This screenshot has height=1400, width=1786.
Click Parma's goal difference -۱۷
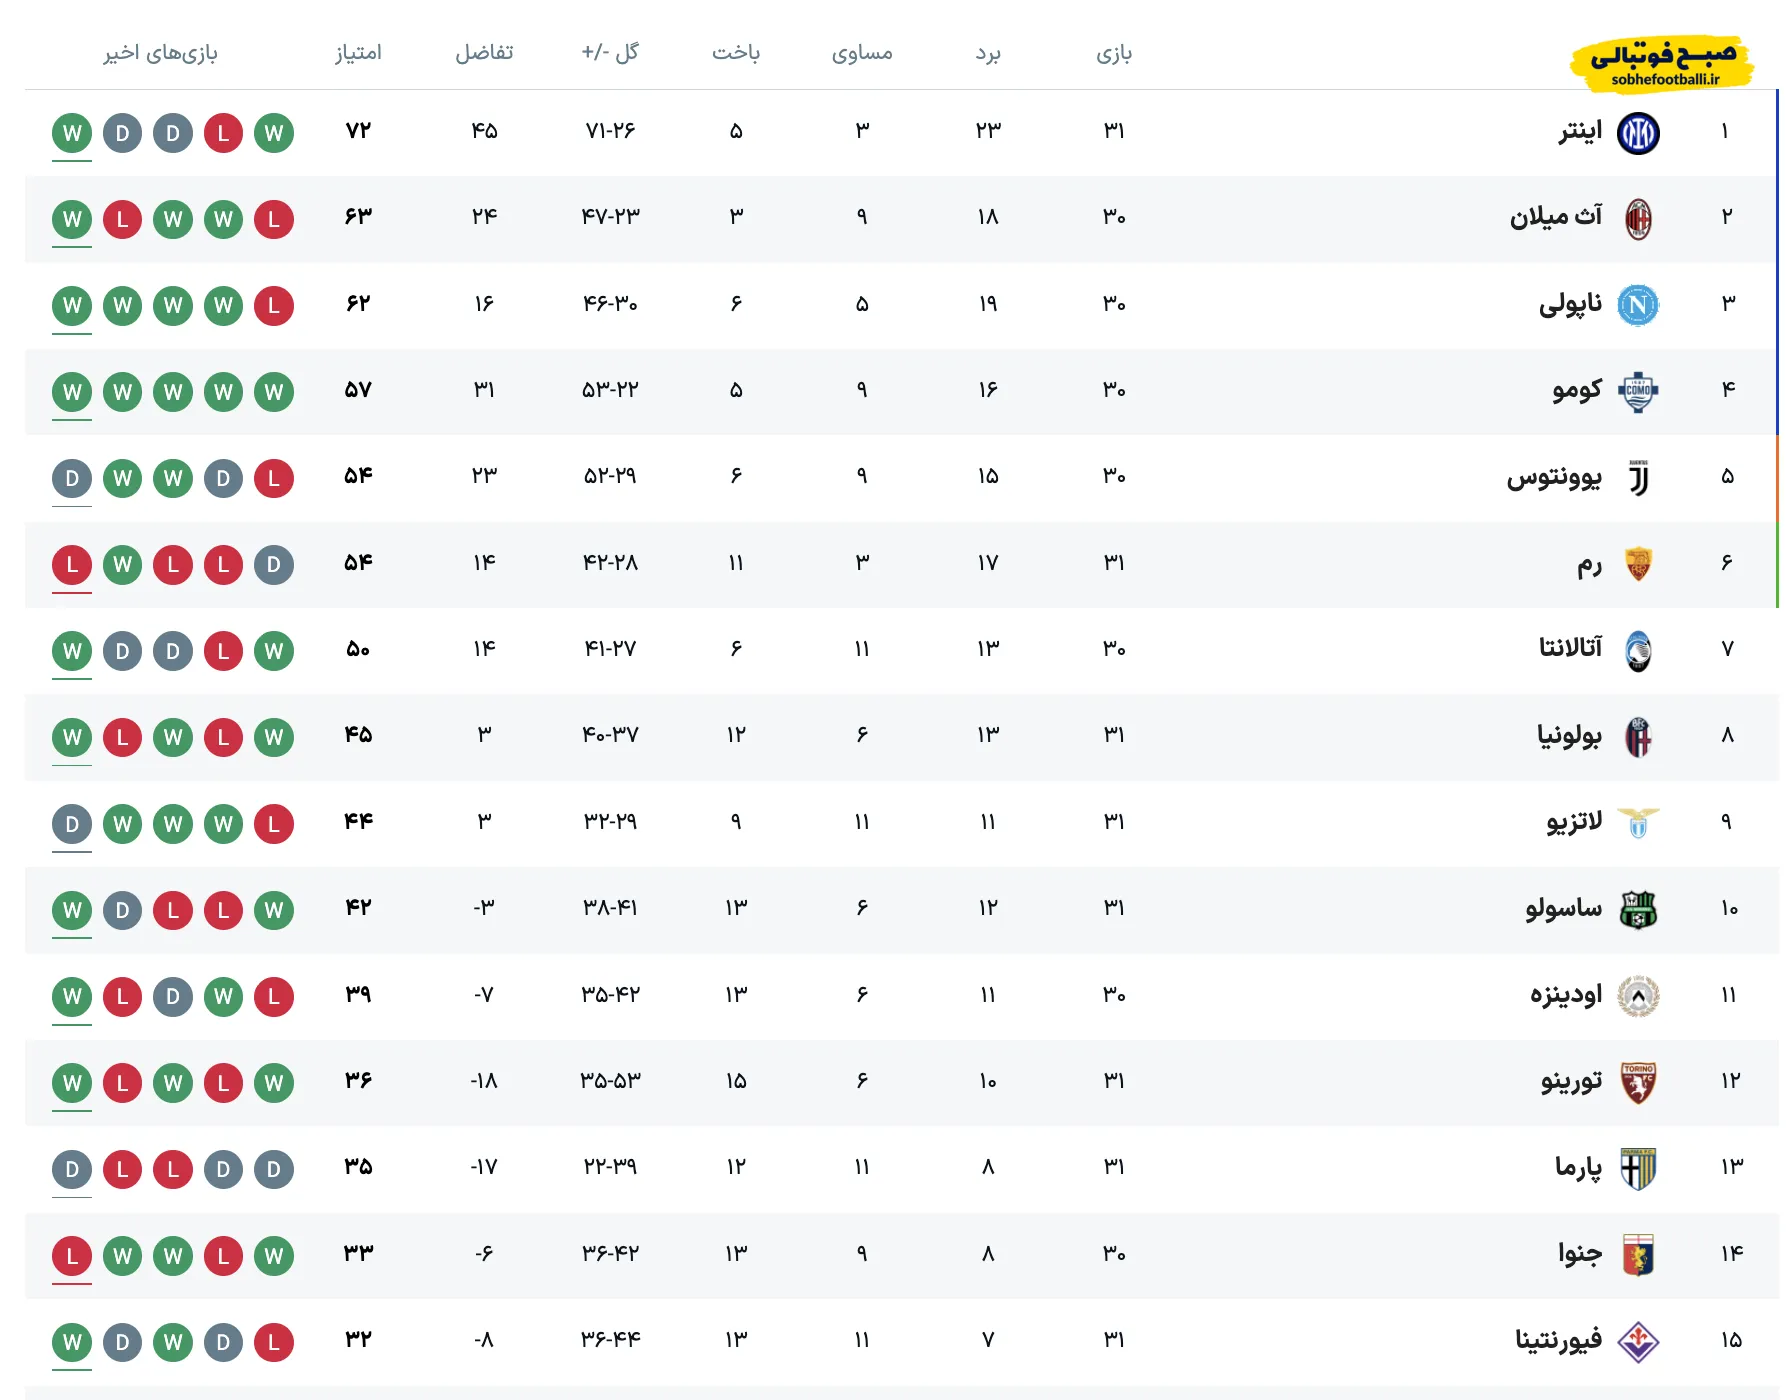click(x=484, y=1167)
